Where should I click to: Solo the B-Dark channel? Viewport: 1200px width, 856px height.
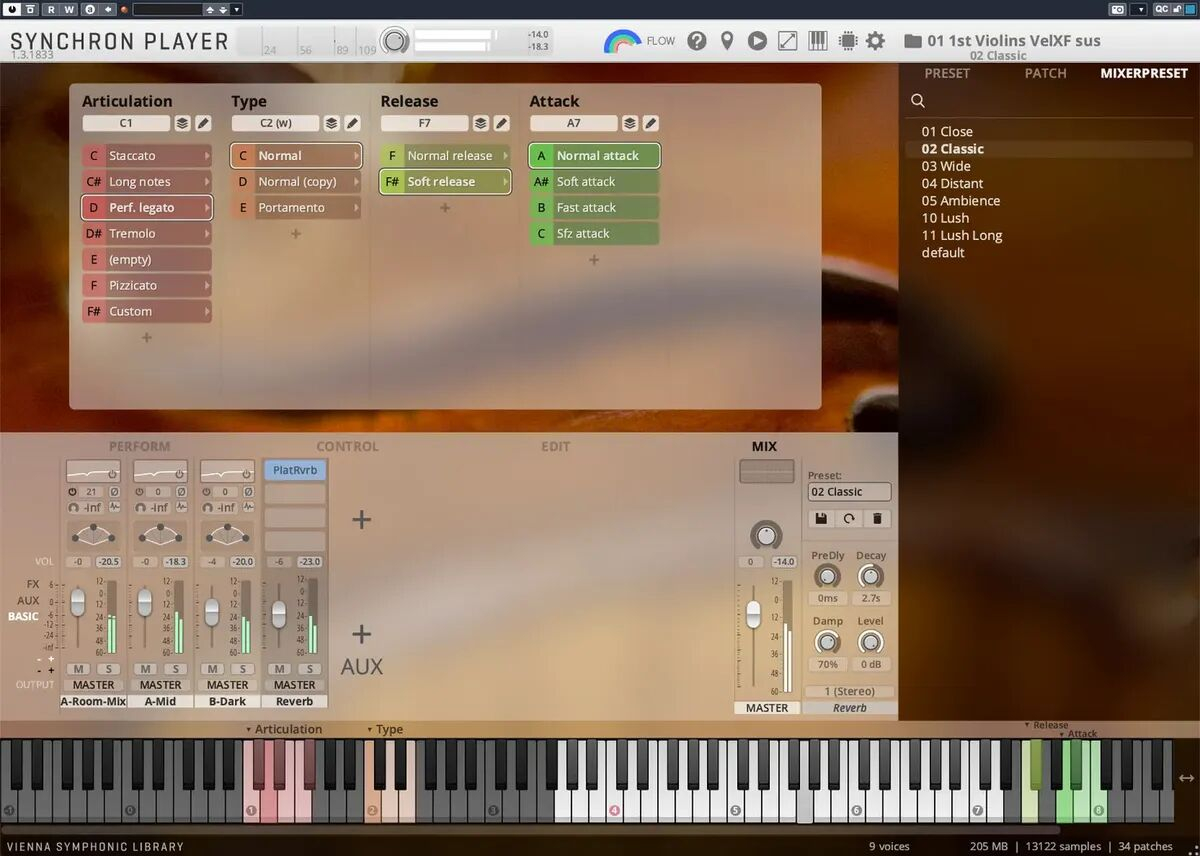coord(242,669)
